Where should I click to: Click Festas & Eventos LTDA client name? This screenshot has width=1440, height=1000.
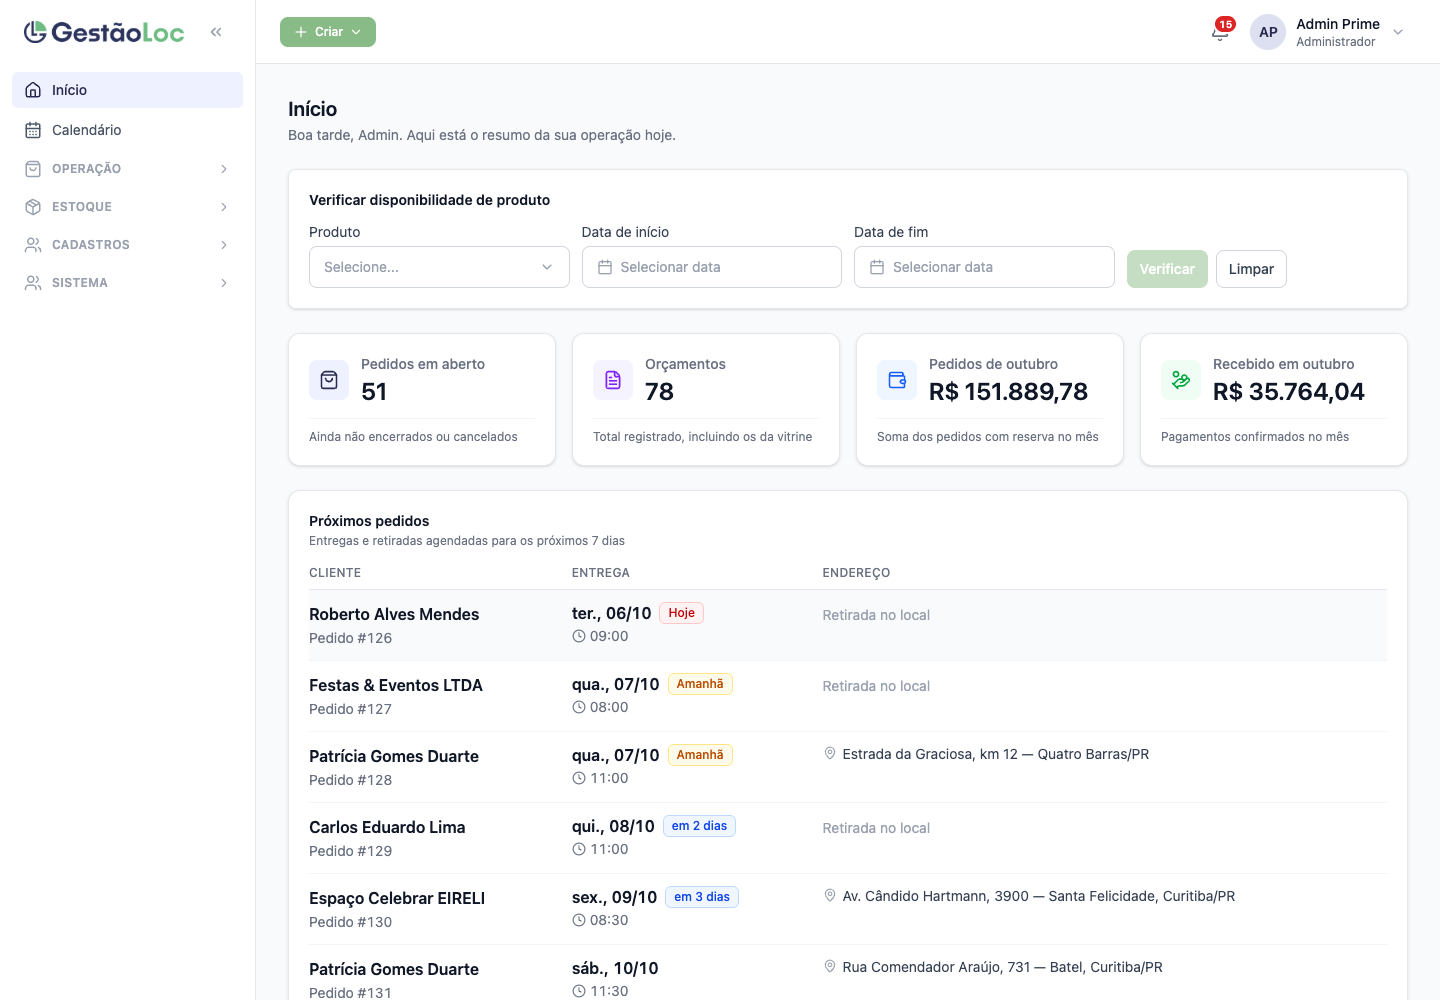tap(396, 685)
